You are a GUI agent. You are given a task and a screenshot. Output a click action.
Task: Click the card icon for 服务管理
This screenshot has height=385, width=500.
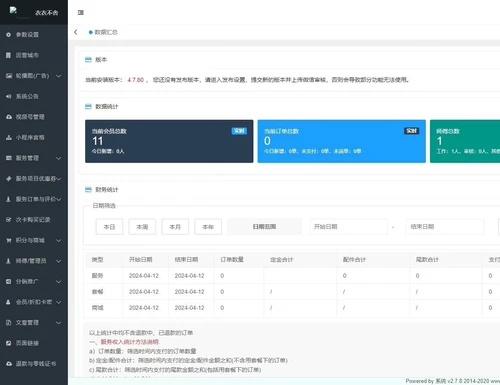[9, 158]
